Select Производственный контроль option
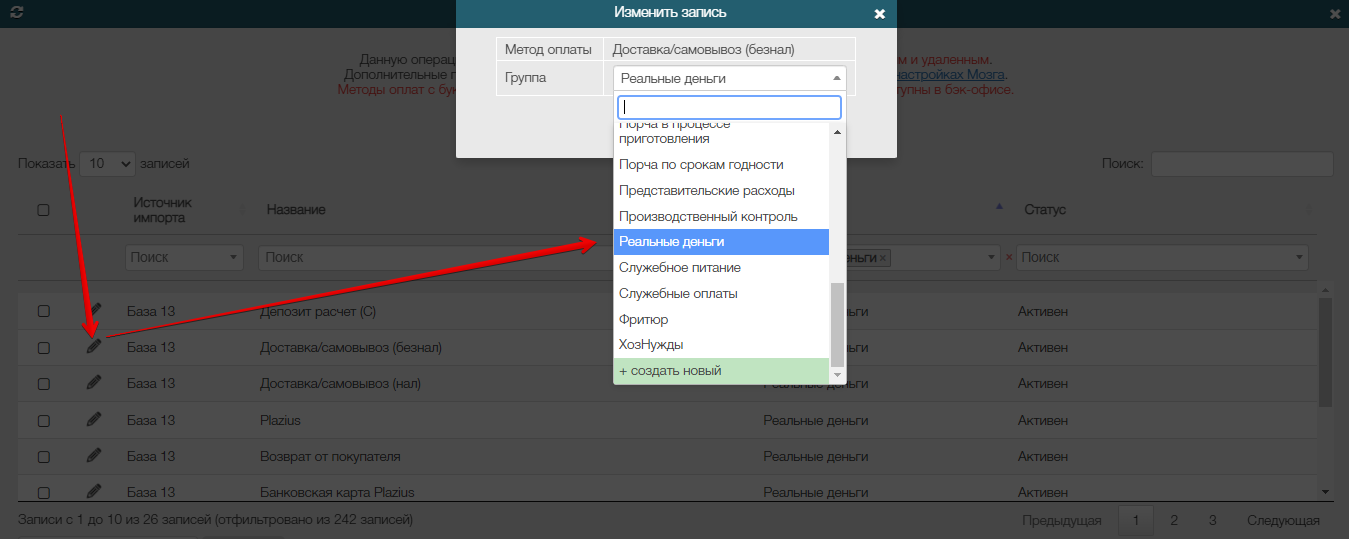This screenshot has height=539, width=1349. point(721,216)
